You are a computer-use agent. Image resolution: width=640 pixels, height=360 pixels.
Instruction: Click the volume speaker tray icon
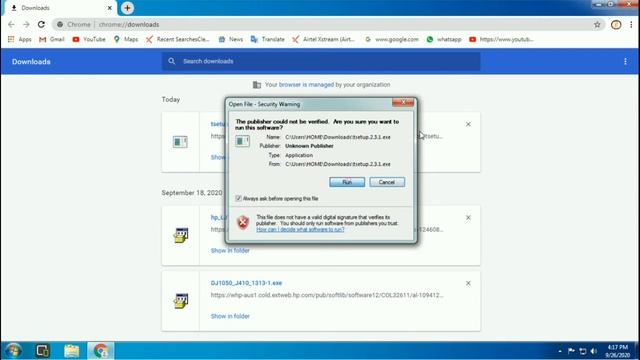point(594,351)
